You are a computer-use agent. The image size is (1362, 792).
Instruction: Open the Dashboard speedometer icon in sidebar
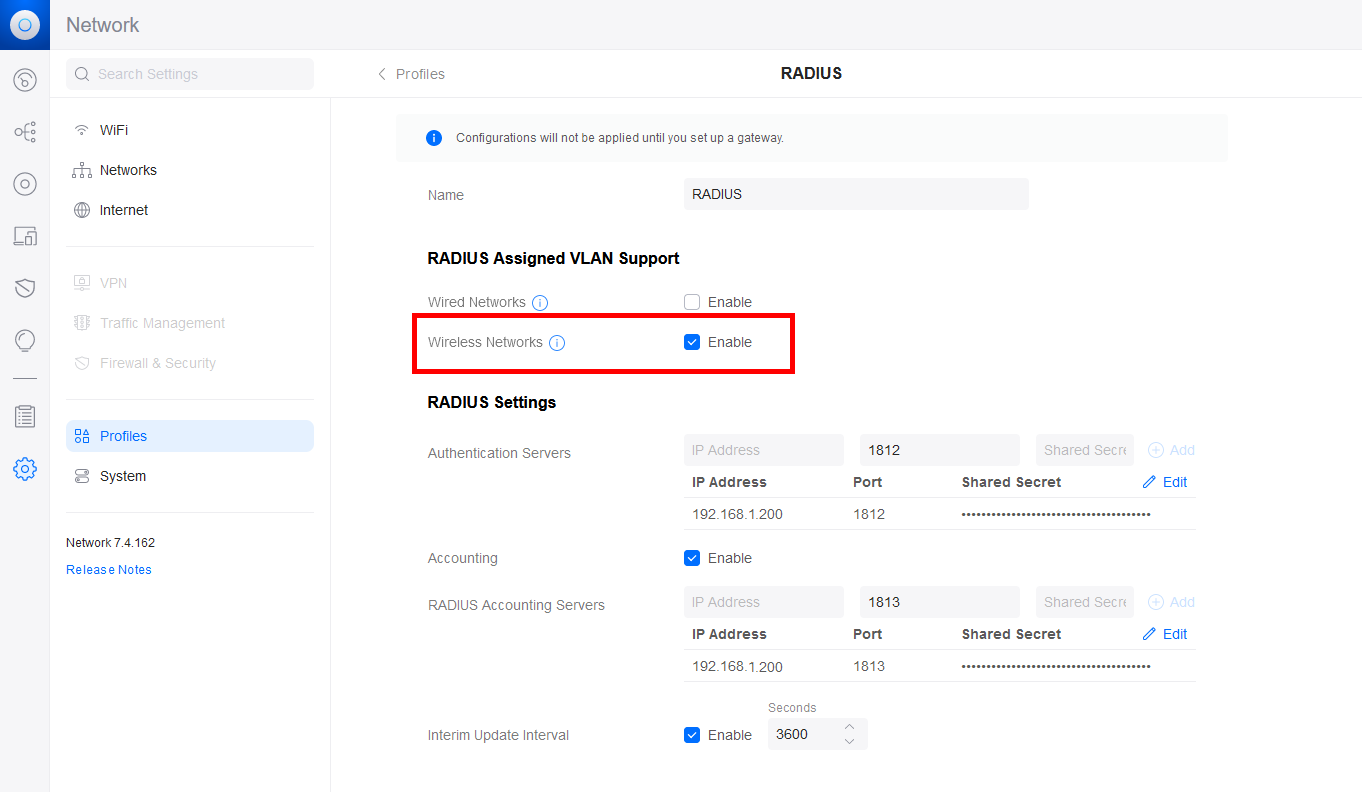(24, 80)
